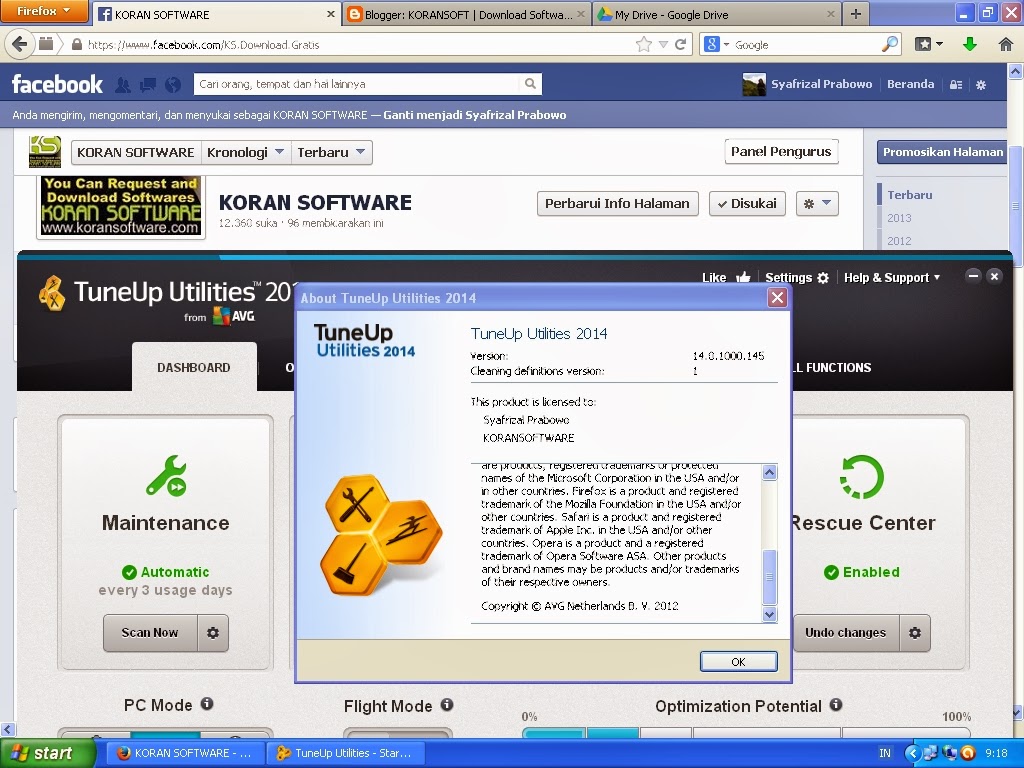Viewport: 1024px width, 768px height.
Task: Click Promosikan Halaman button
Action: (x=942, y=152)
